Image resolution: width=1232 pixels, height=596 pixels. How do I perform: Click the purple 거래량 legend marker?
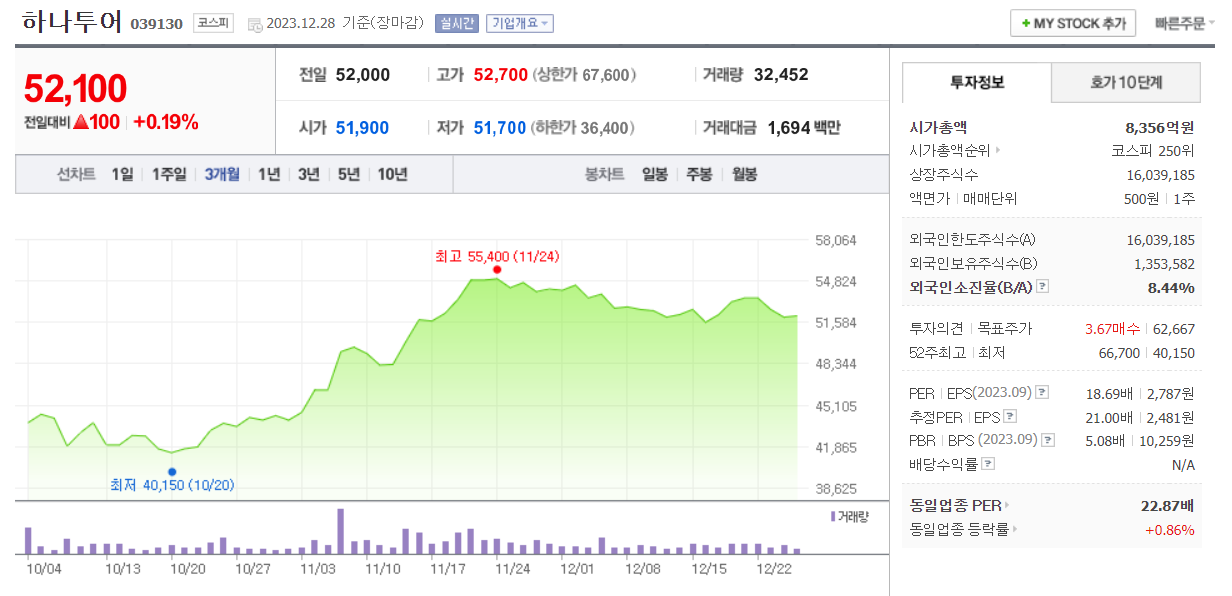[832, 516]
